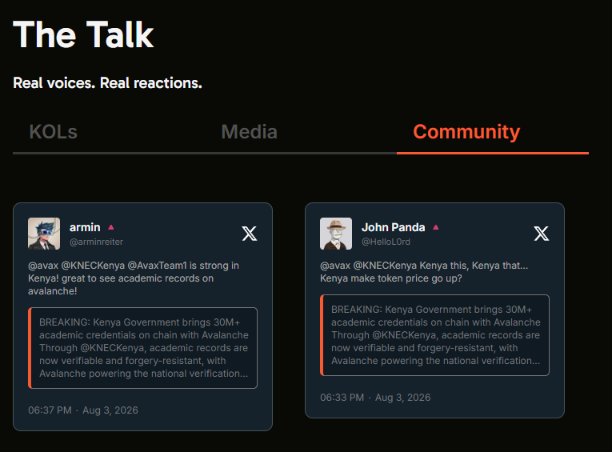Click John Panda's profile avatar
This screenshot has height=452, width=612.
click(x=336, y=234)
